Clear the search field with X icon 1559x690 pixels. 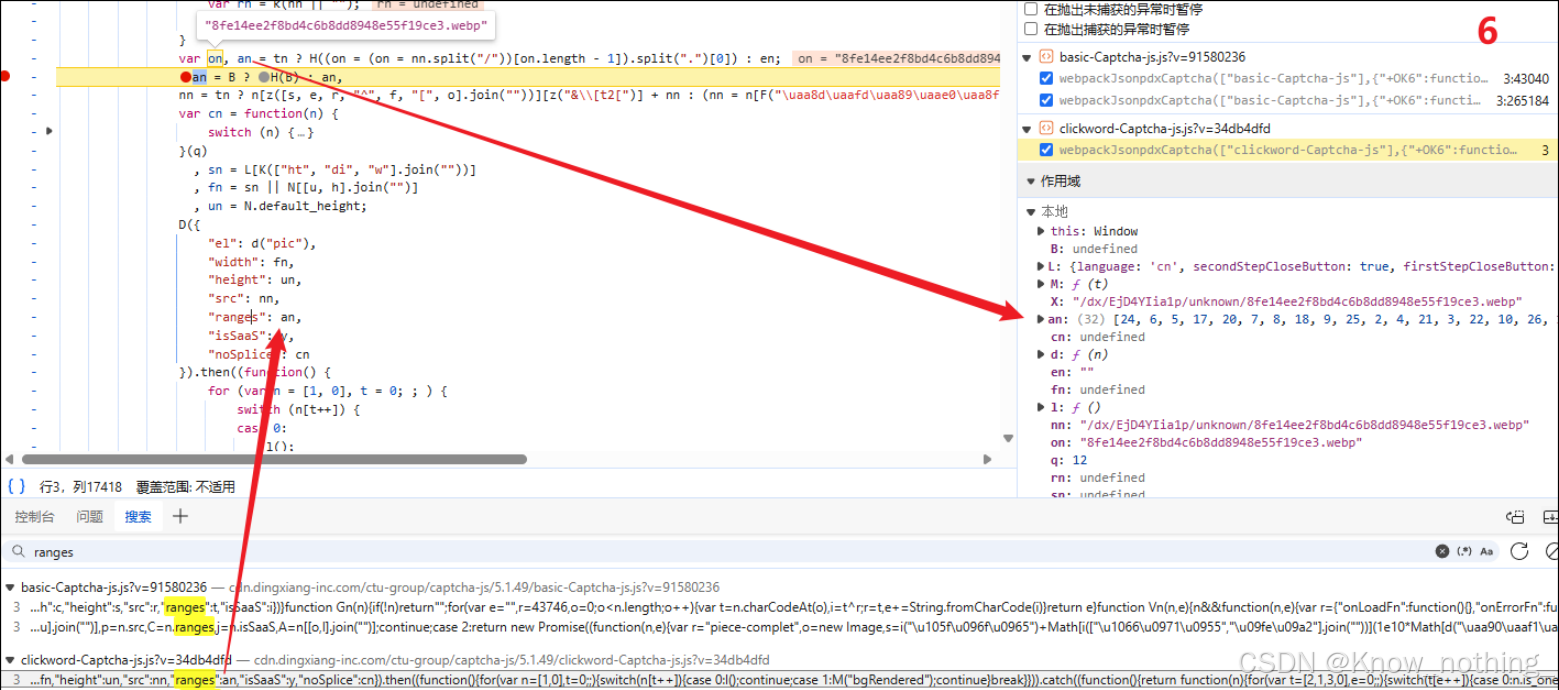(1442, 551)
